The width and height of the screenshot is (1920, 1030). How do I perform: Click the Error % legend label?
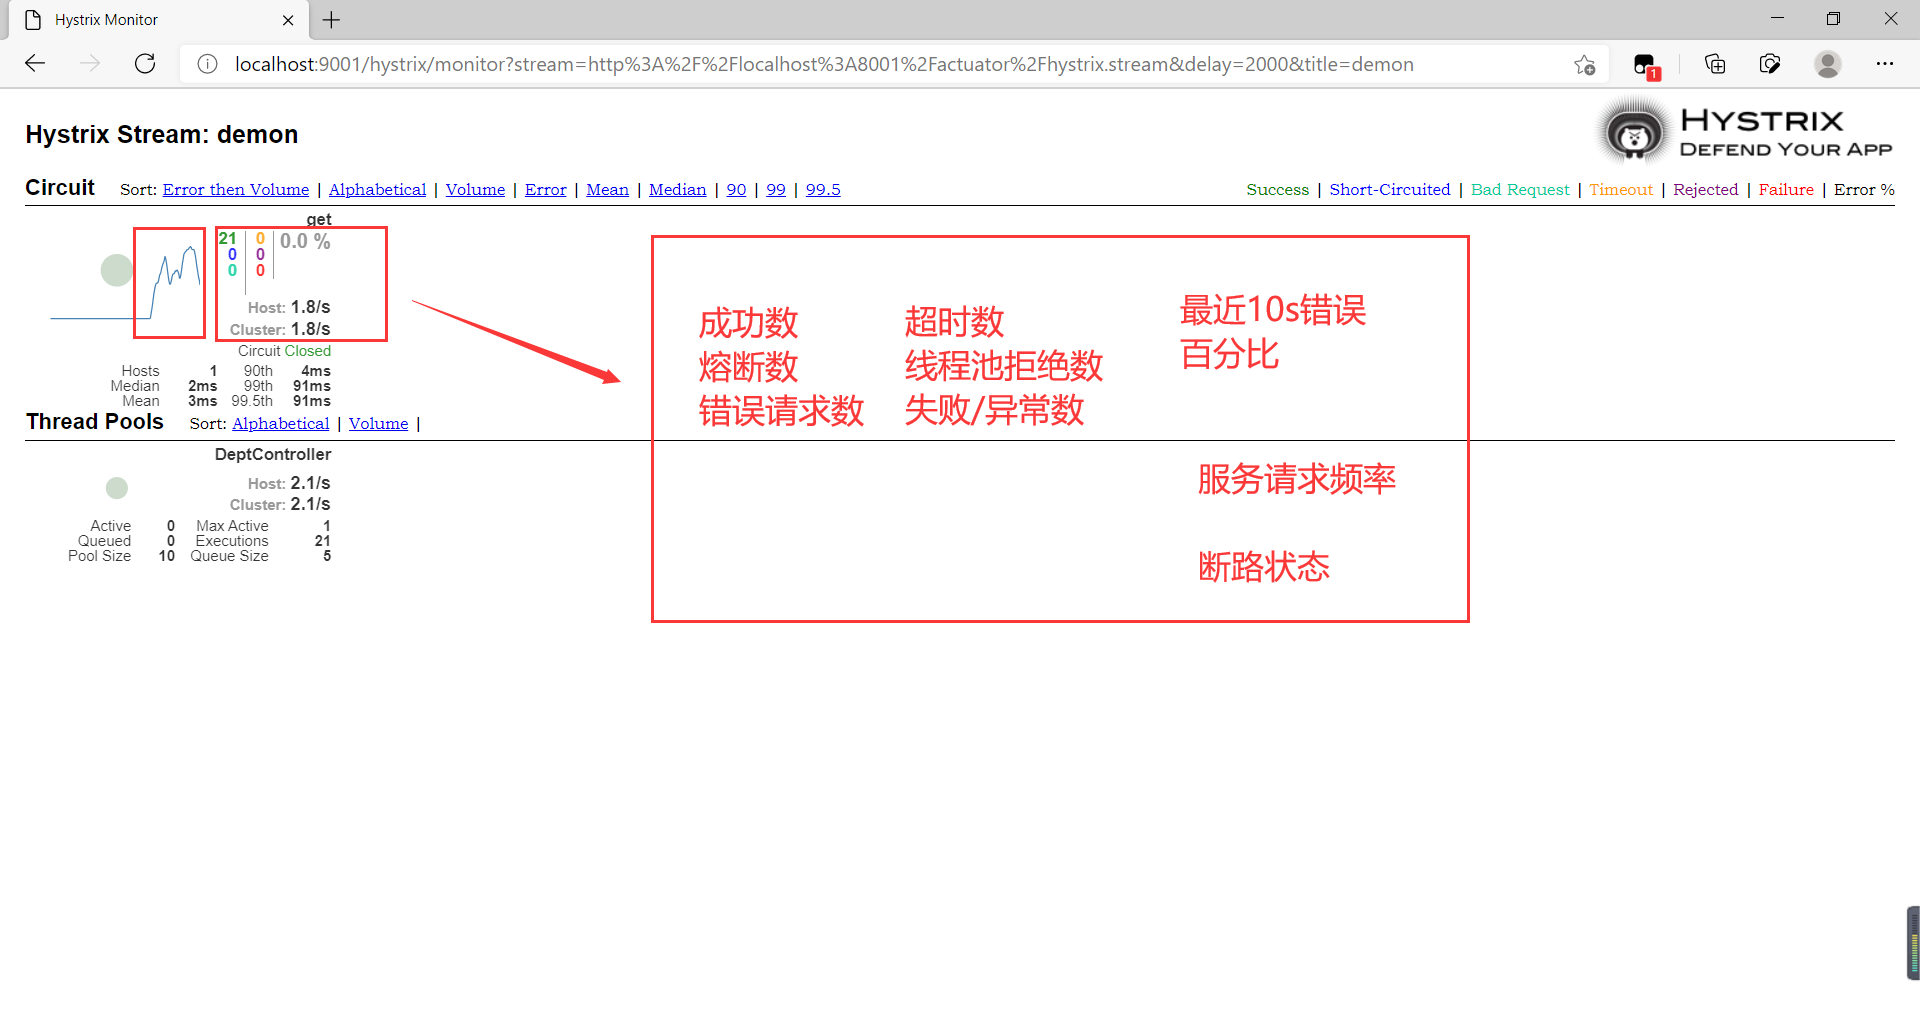1864,190
